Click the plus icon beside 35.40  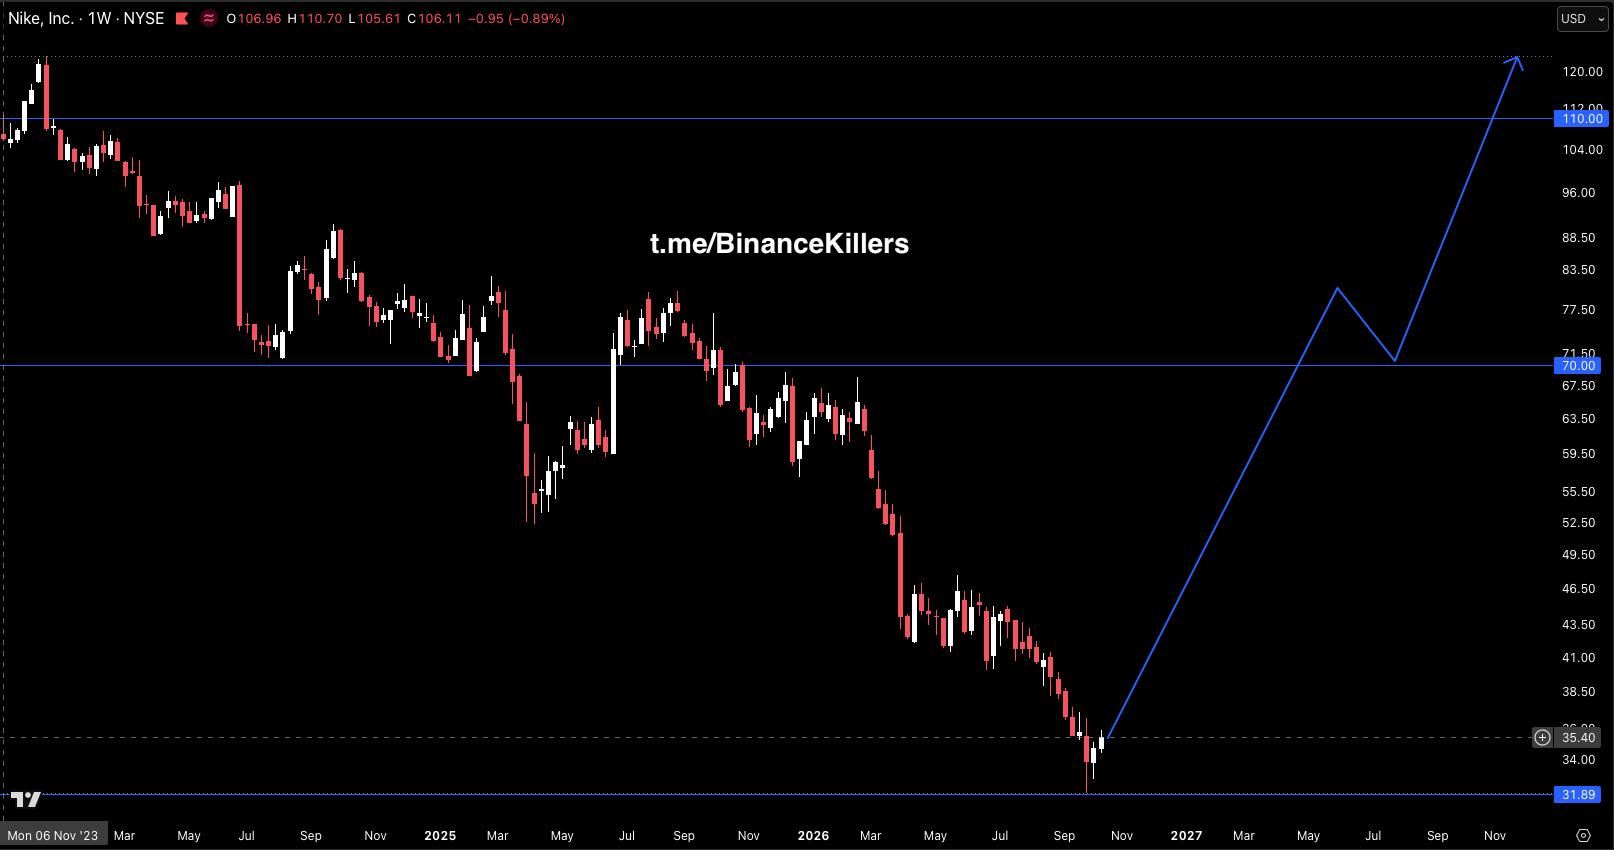point(1543,738)
